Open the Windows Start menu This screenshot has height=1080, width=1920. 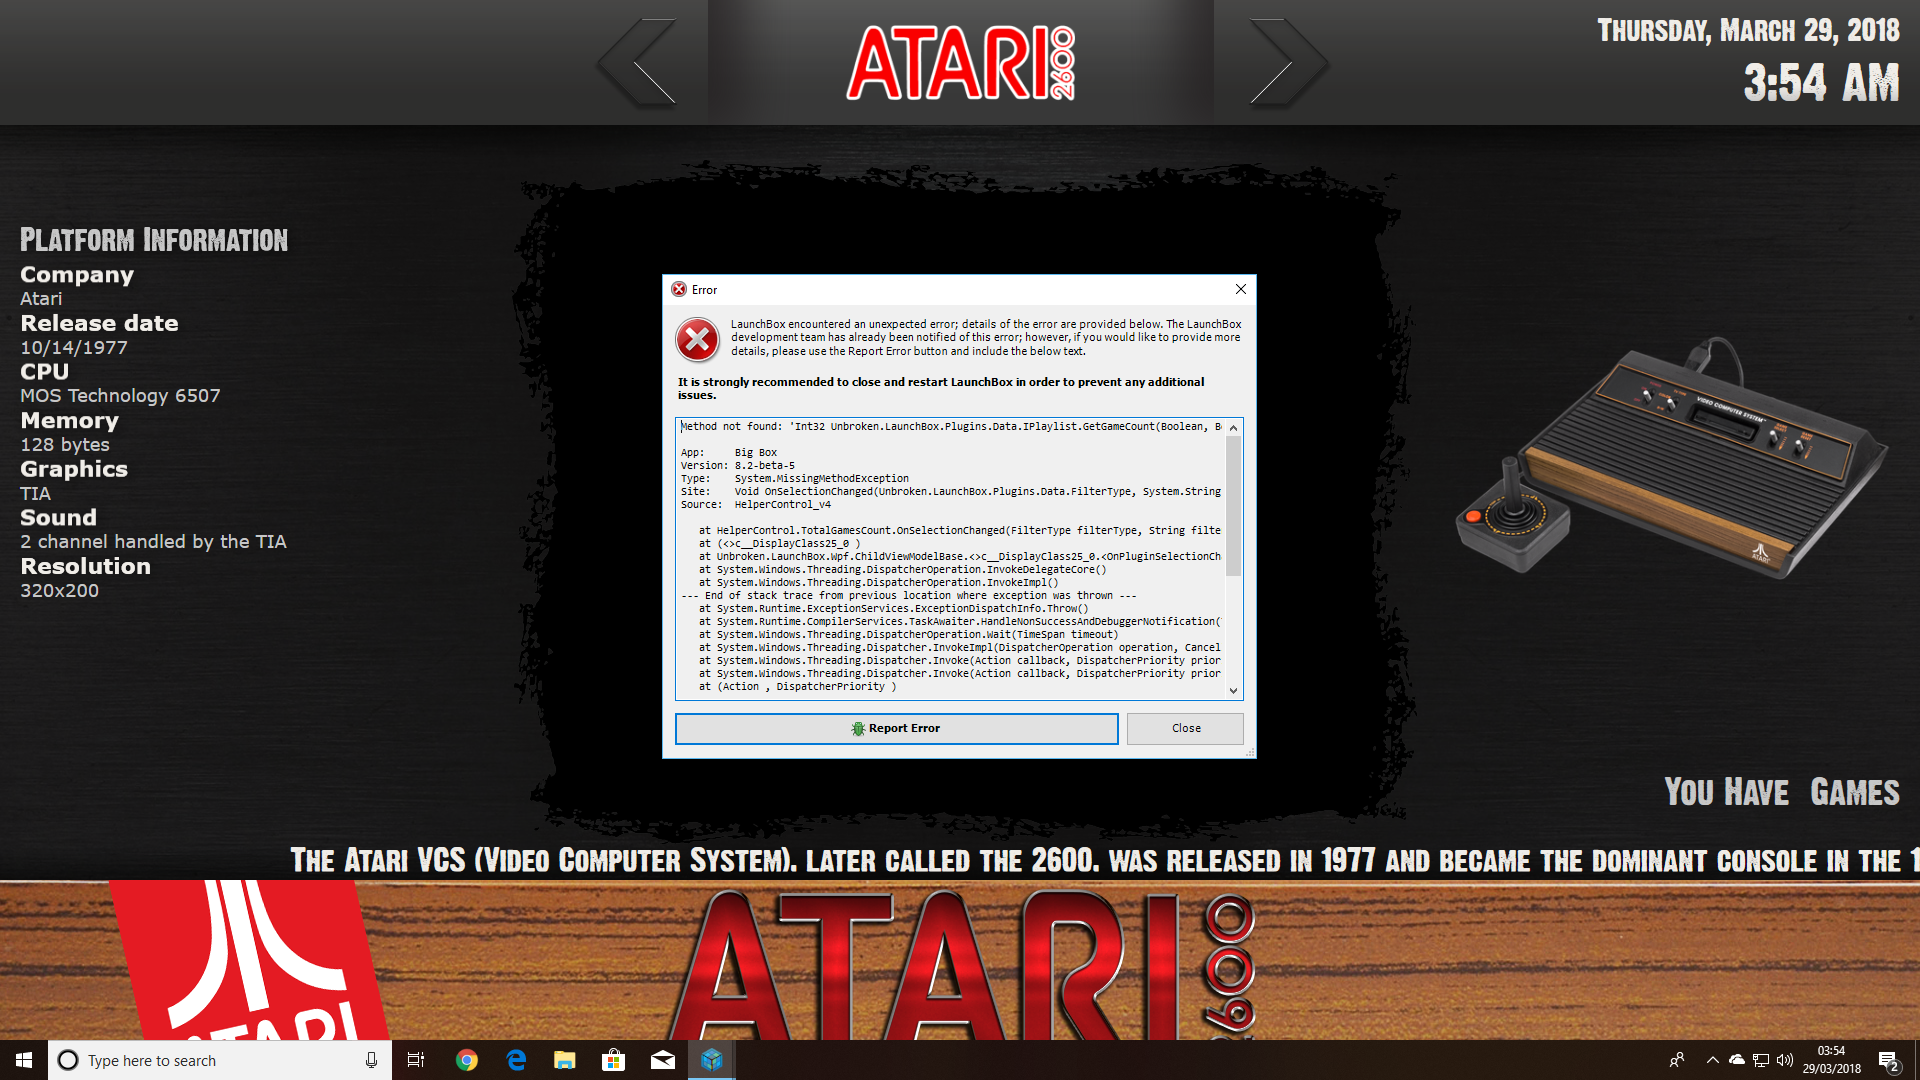24,1060
